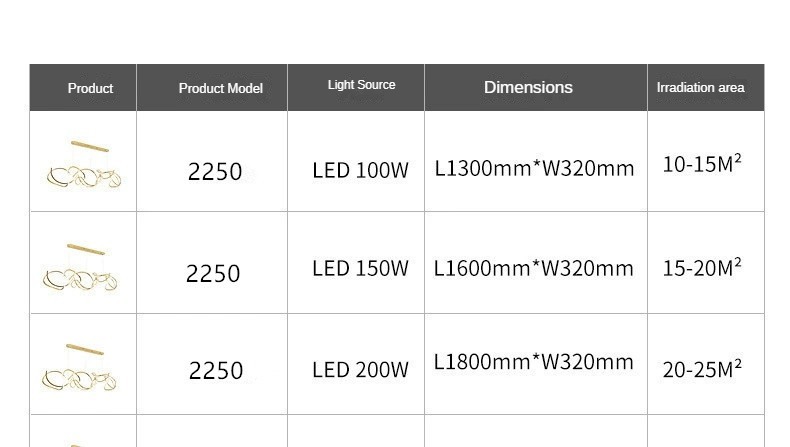Select the Irradiation area column header
Viewport: 790px width, 447px height.
[x=700, y=88]
